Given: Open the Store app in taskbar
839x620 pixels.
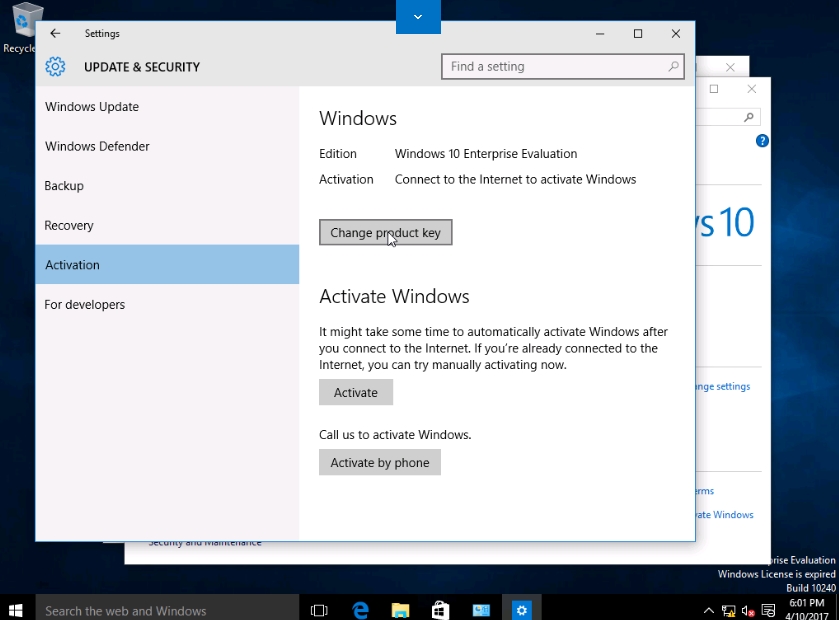Looking at the screenshot, I should [440, 609].
